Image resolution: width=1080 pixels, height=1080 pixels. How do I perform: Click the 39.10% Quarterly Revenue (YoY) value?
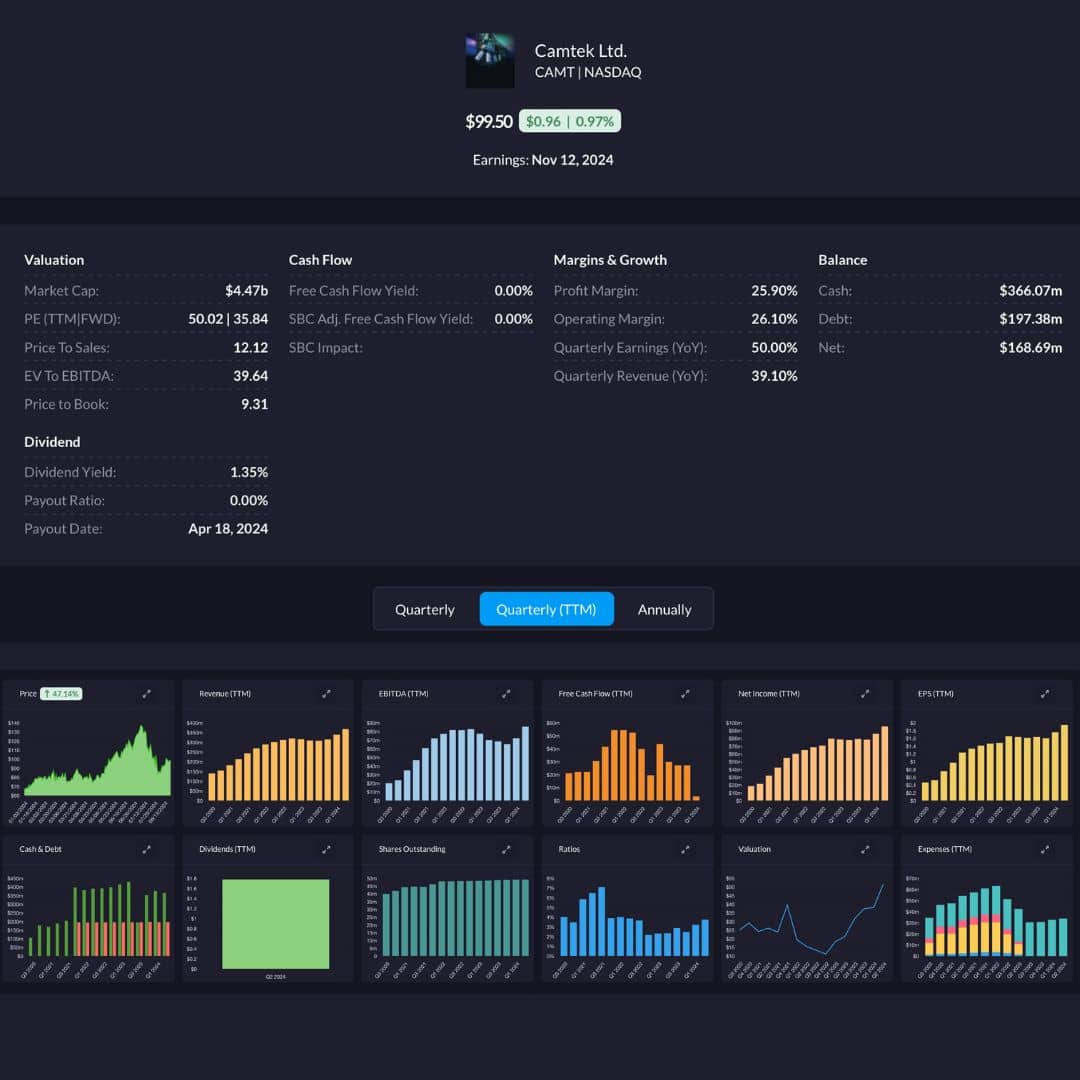[774, 376]
